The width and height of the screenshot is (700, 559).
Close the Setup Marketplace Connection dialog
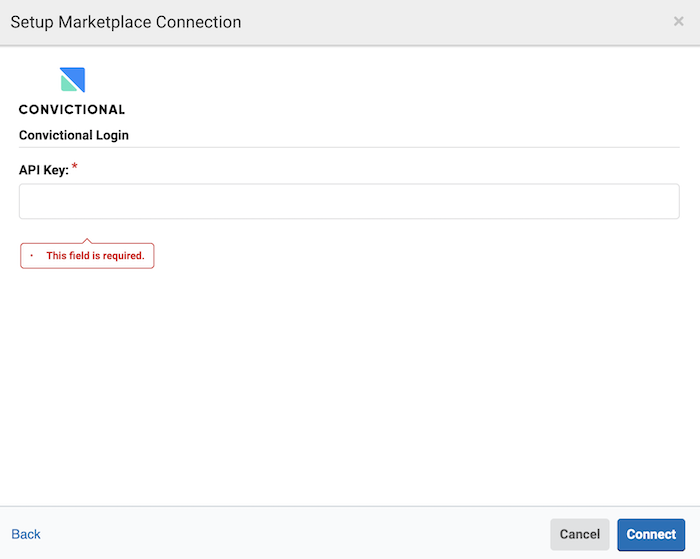coord(678,21)
